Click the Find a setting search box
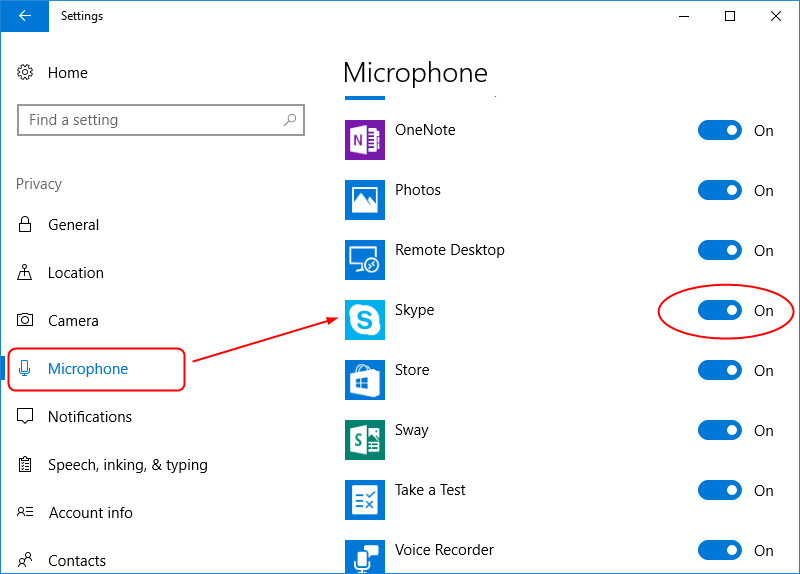The height and width of the screenshot is (574, 800). coord(161,120)
